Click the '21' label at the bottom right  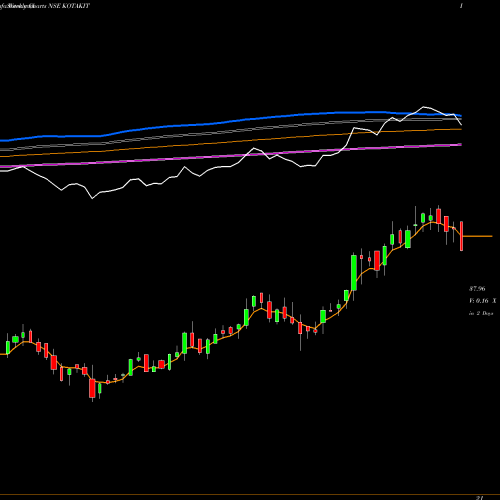[479, 498]
